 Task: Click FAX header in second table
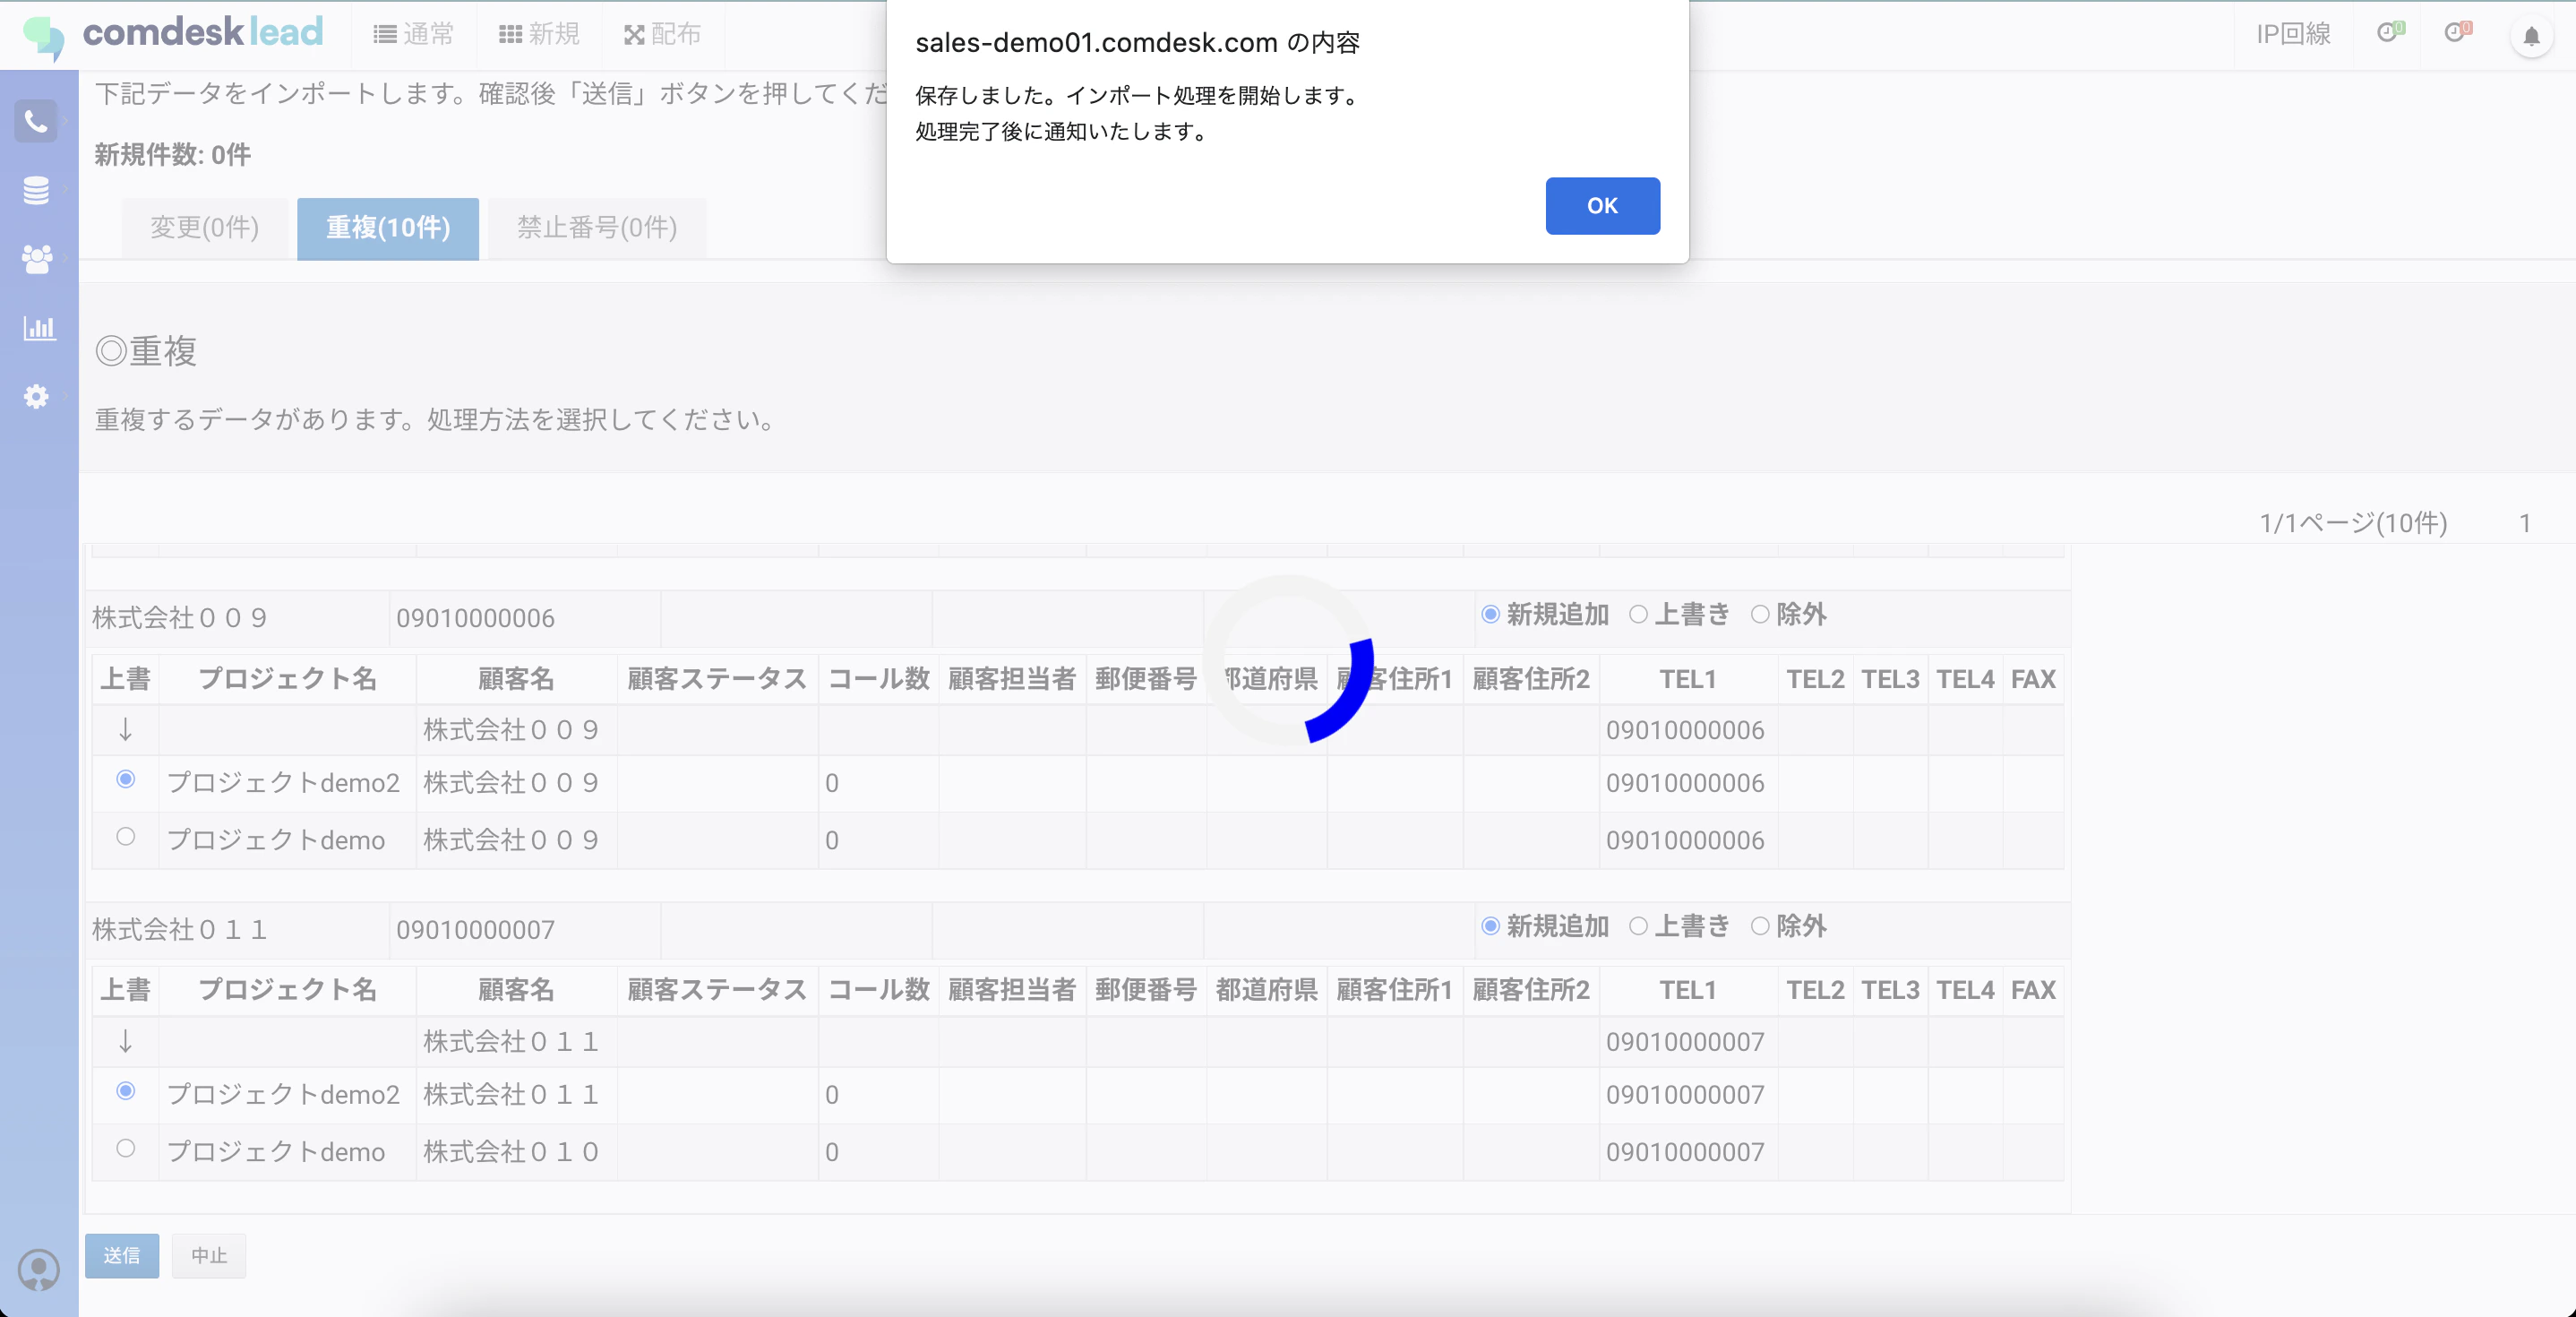2033,990
